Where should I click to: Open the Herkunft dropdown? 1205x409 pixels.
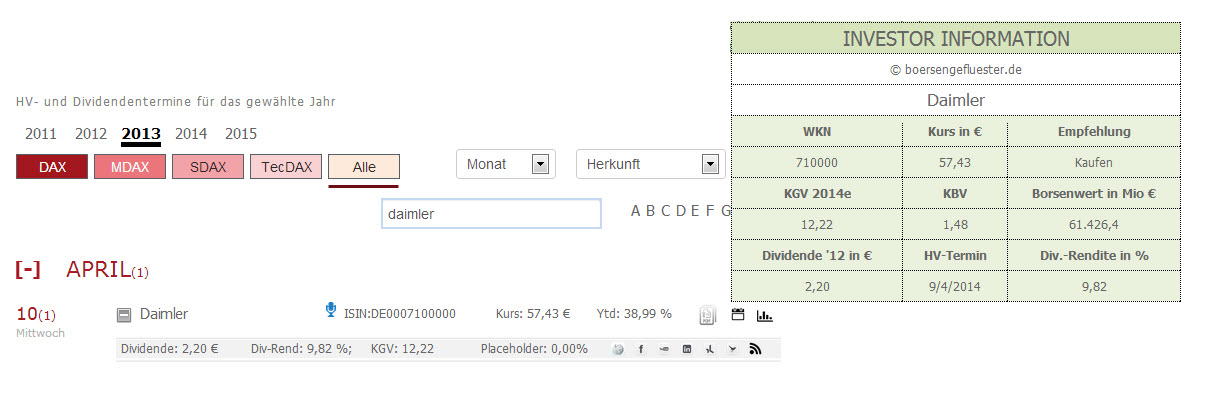tap(651, 164)
